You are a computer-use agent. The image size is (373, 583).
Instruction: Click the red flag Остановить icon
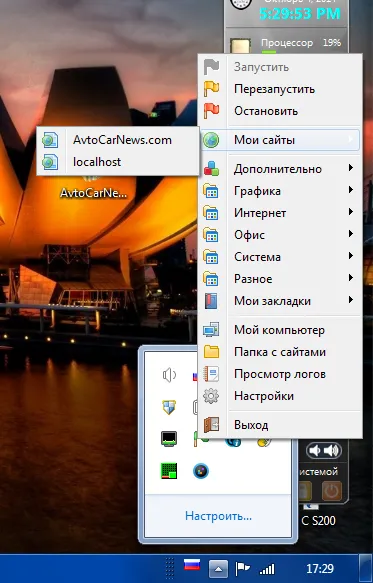click(211, 111)
